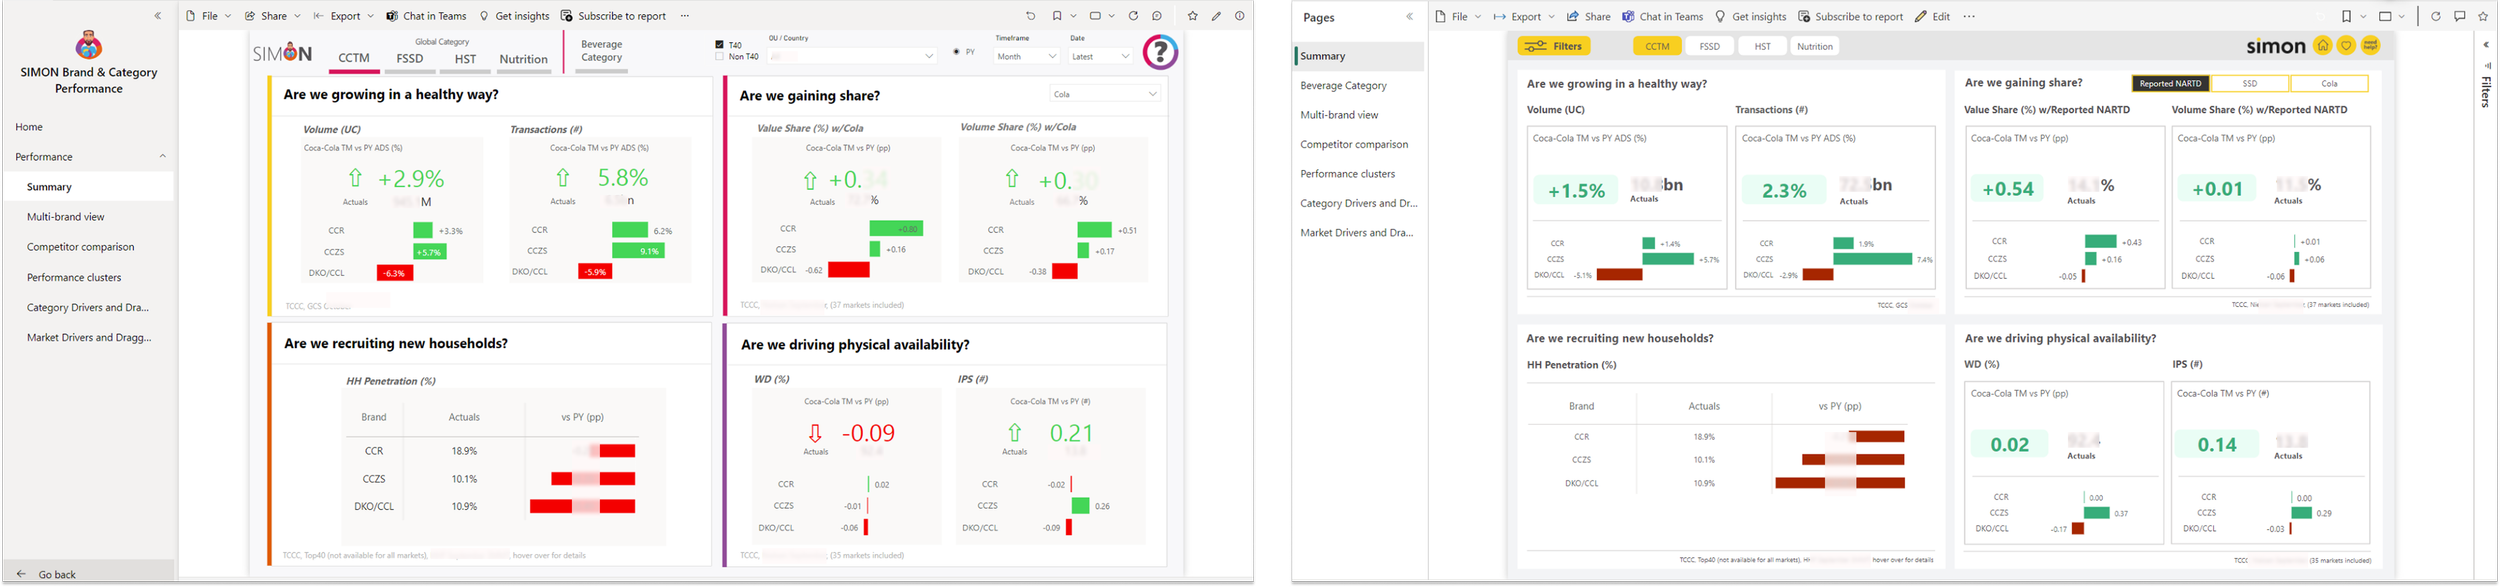
Task: Open more options ellipsis in right report
Action: coord(1969,17)
